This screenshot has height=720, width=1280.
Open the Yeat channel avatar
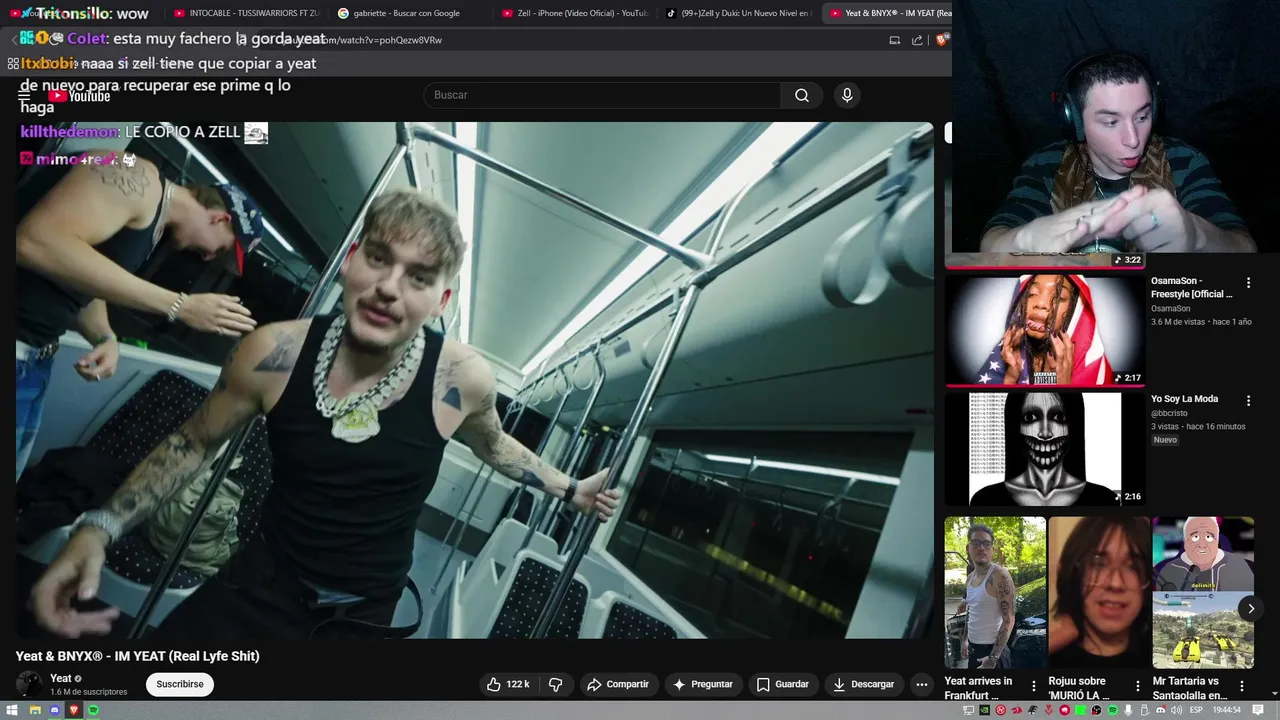tap(30, 685)
